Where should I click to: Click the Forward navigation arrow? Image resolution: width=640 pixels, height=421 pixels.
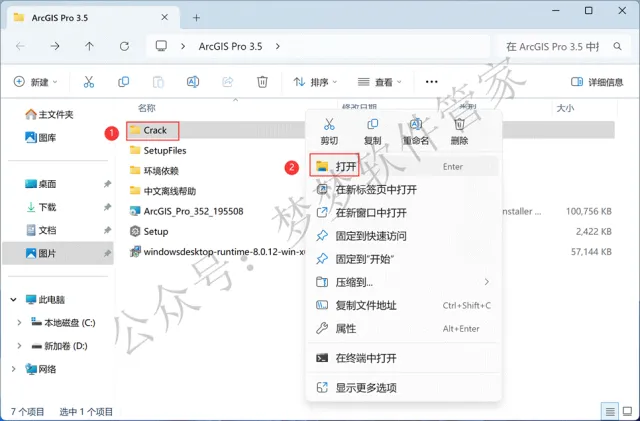click(x=55, y=46)
